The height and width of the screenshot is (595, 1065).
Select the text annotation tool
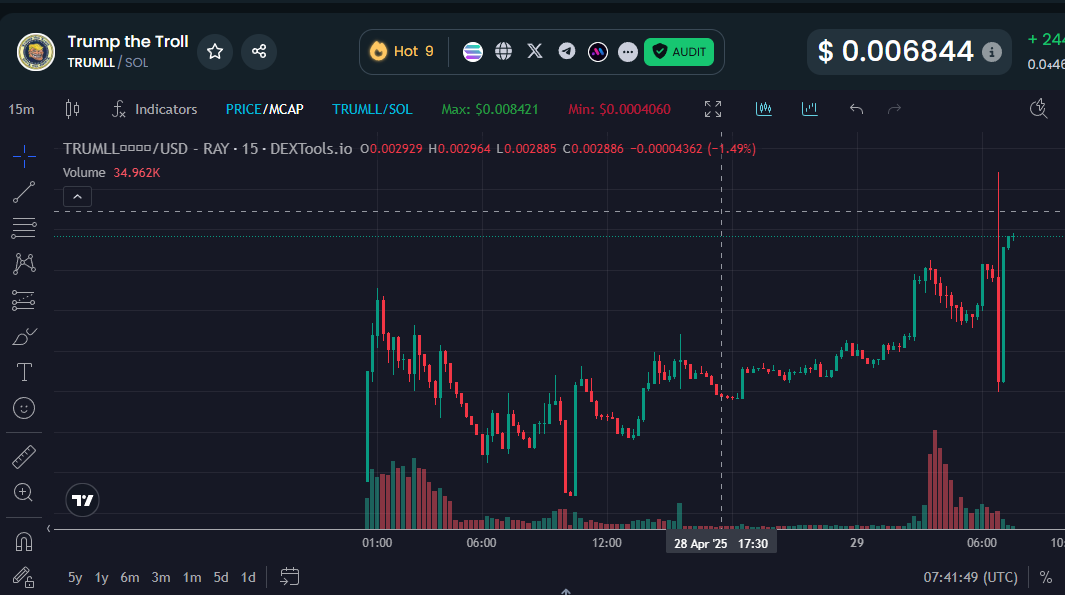click(24, 372)
